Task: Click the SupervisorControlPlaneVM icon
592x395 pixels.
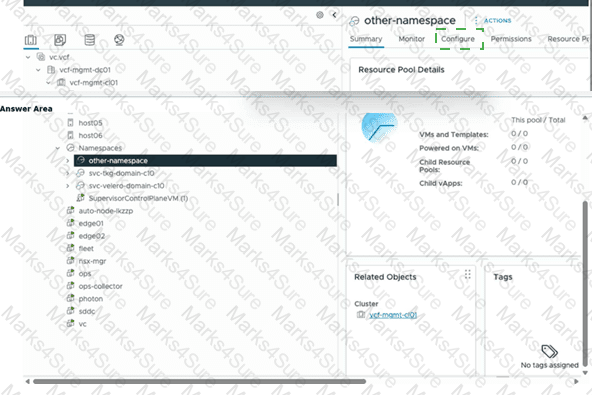Action: 80,198
